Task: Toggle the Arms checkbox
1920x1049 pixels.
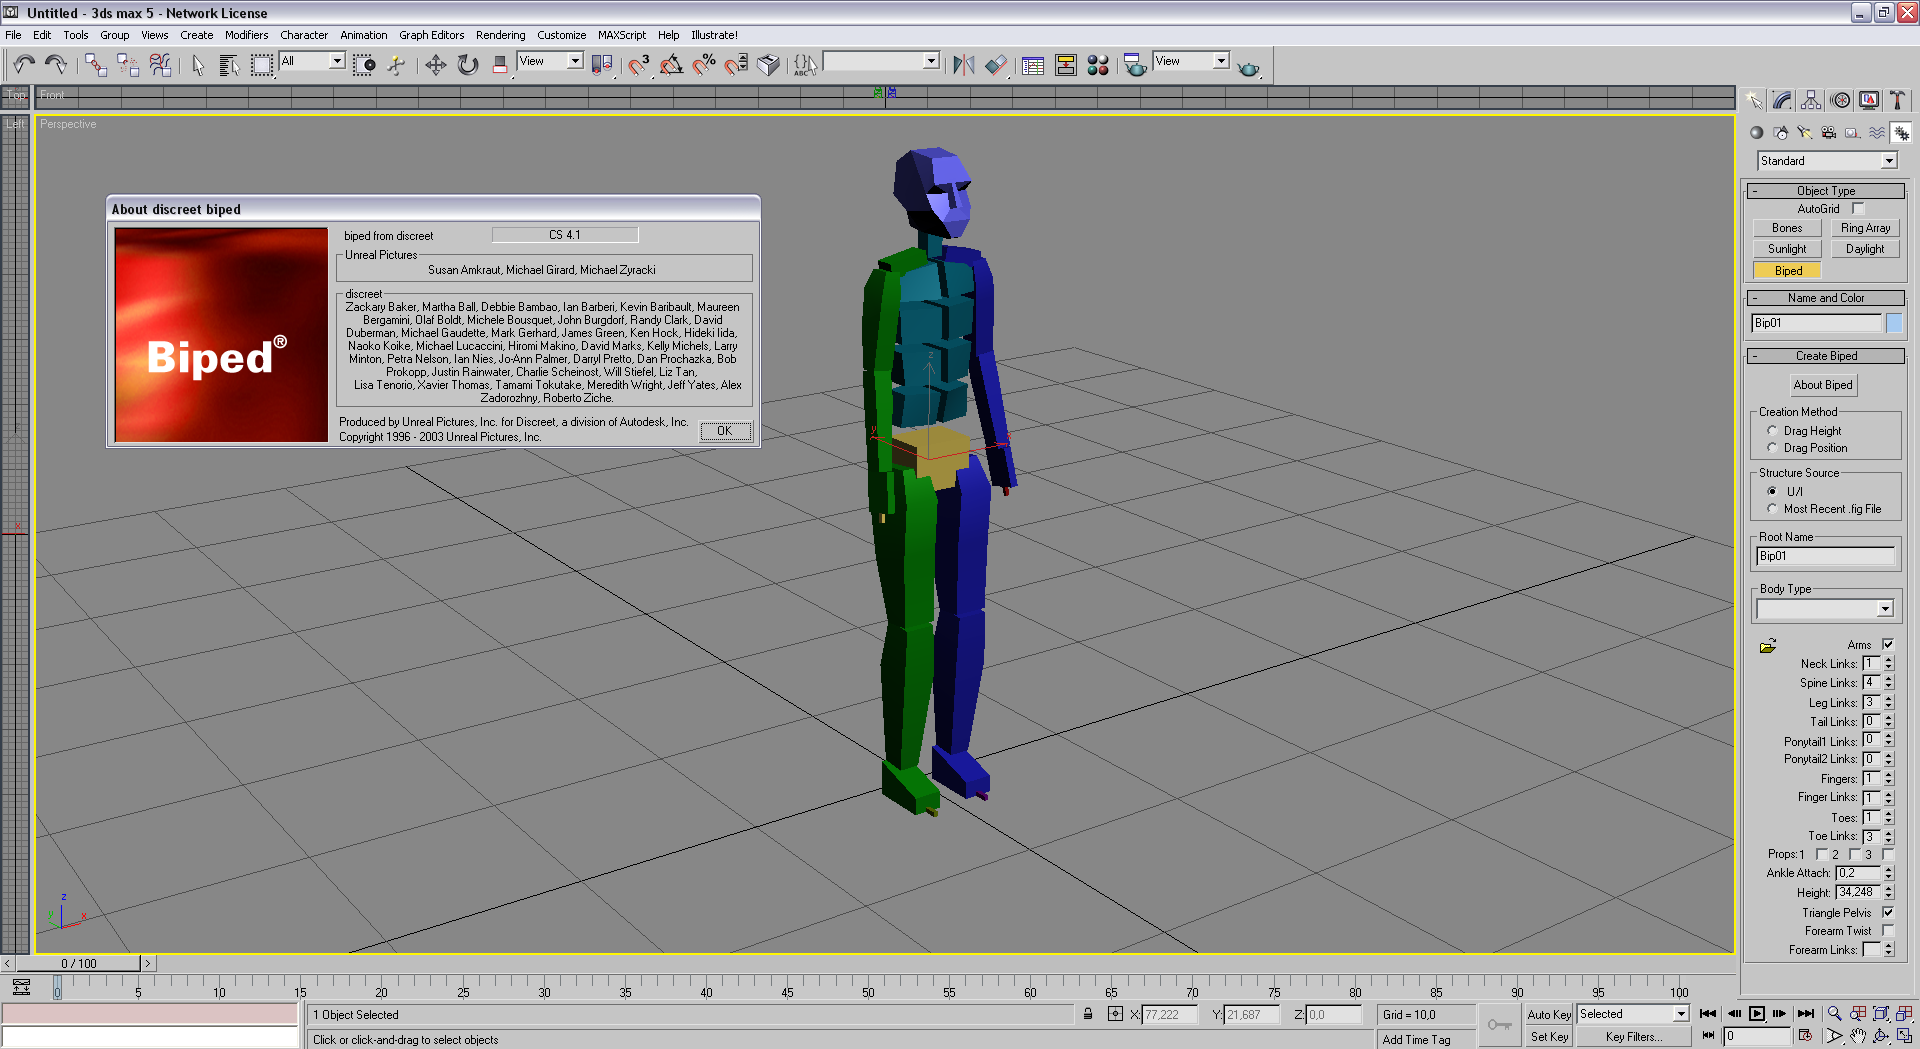Action: [x=1888, y=645]
